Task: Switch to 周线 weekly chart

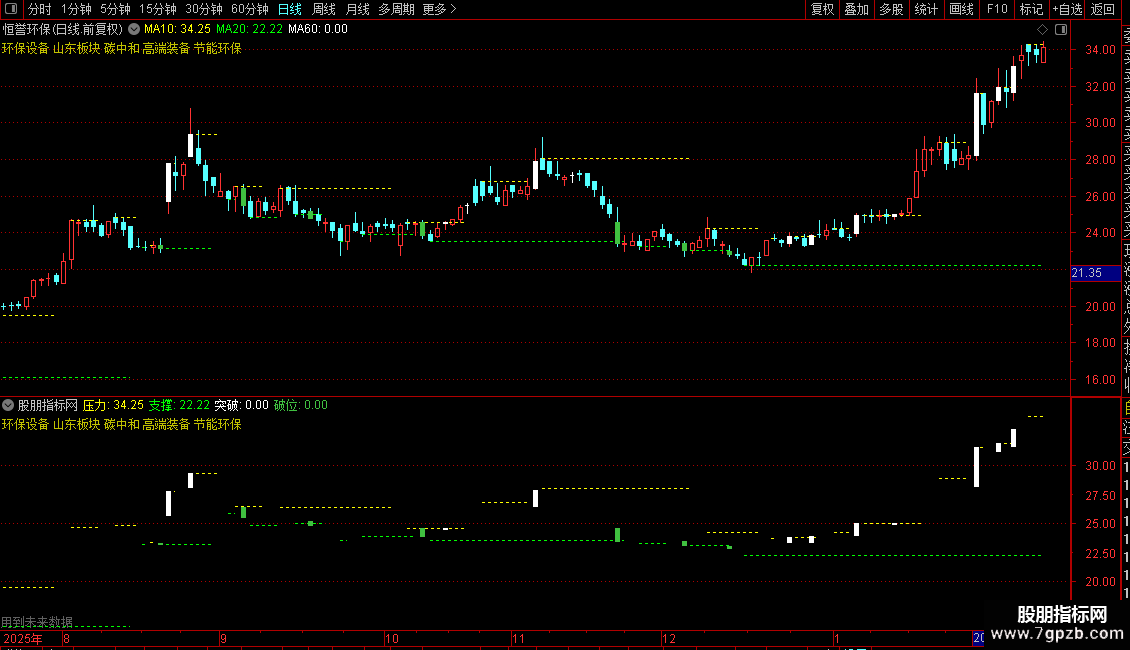Action: pyautogui.click(x=324, y=9)
